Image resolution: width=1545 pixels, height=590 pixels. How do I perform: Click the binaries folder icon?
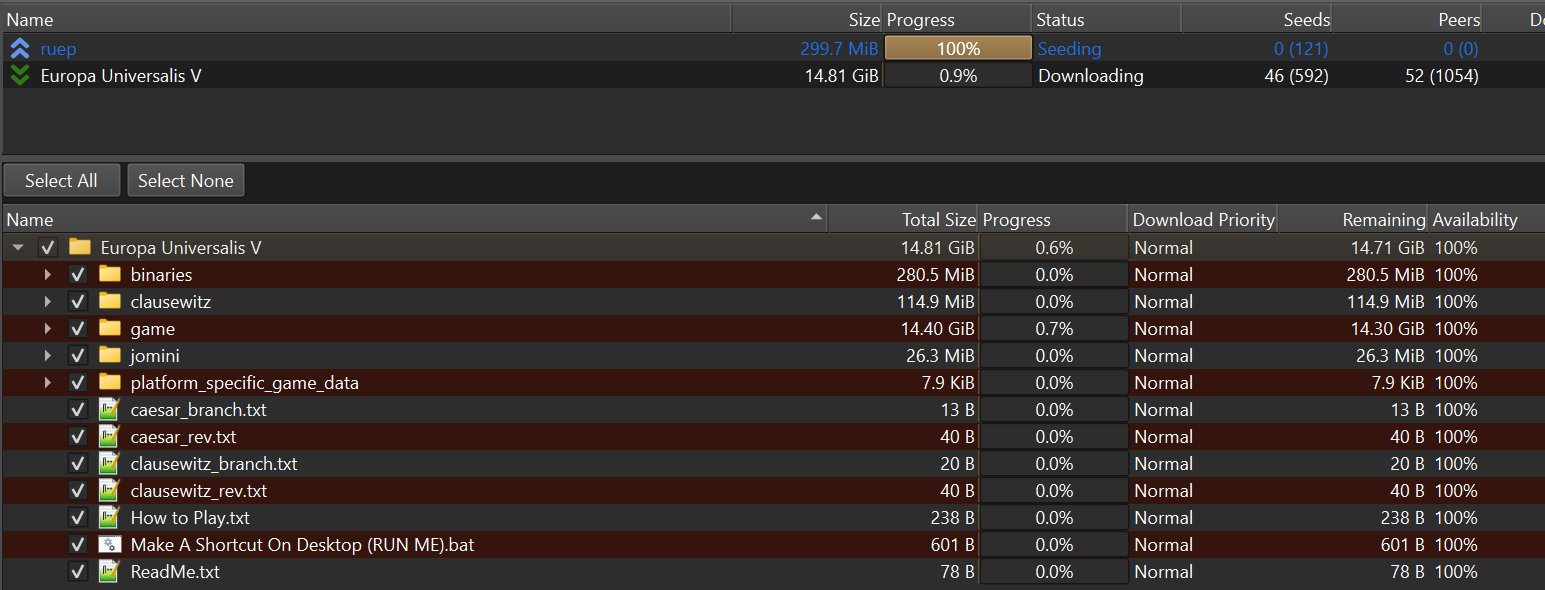point(110,274)
